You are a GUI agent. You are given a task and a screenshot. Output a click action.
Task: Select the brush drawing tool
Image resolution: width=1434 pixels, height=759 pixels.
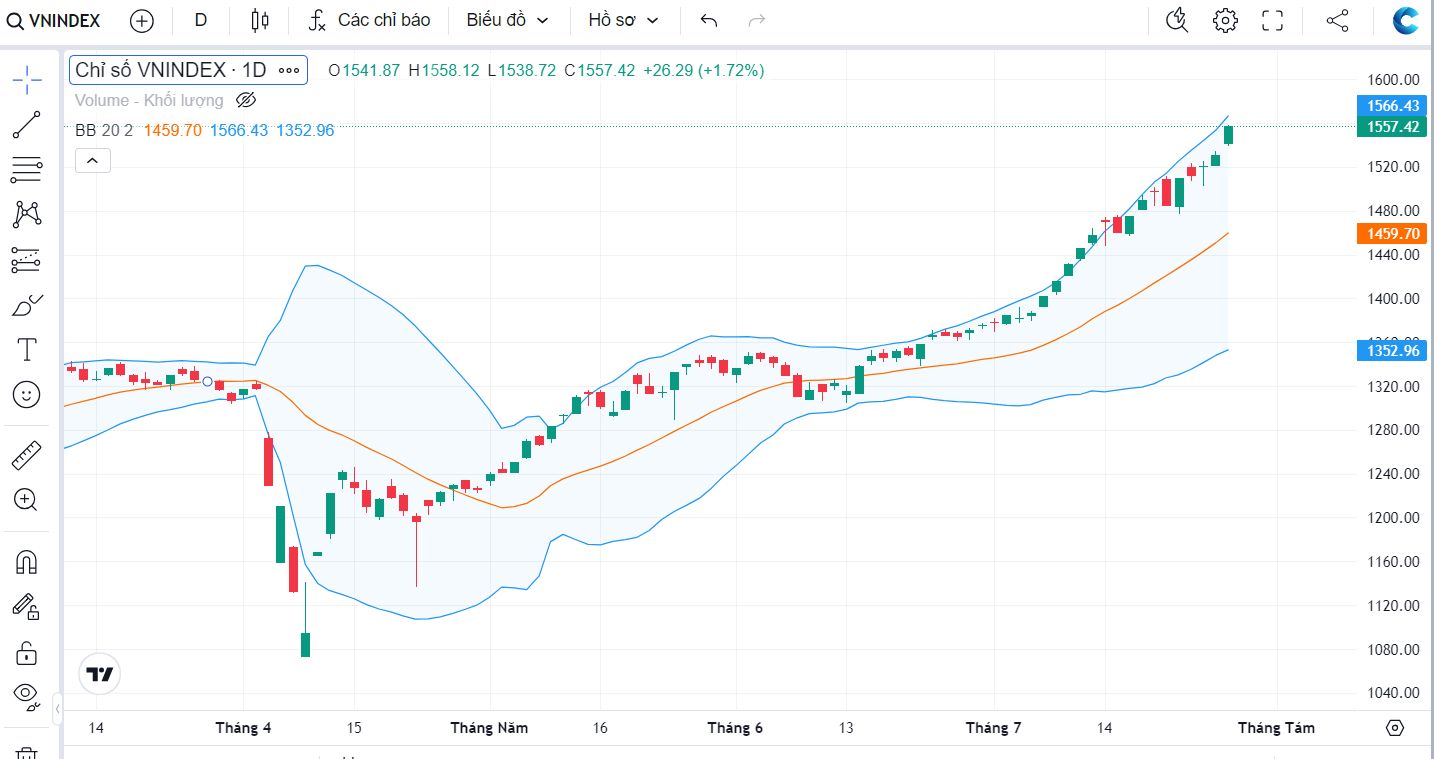click(27, 305)
